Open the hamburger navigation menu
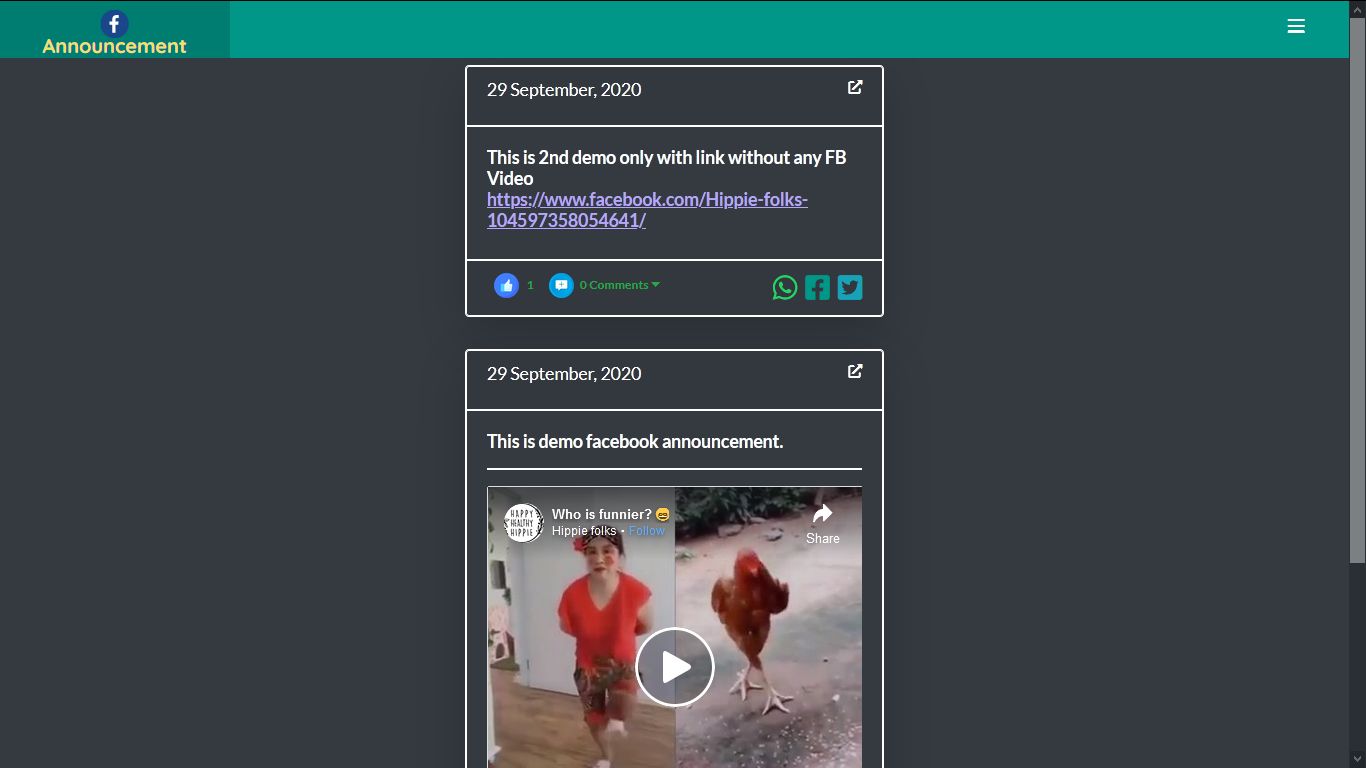This screenshot has width=1366, height=768. tap(1296, 26)
